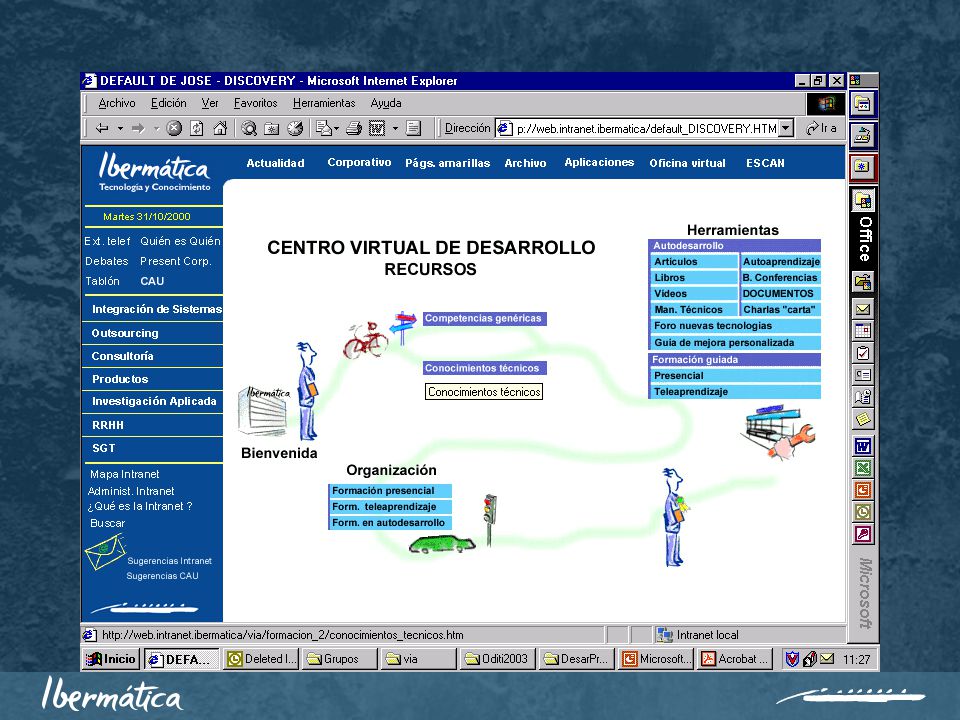Open the Actualidad section in top navigation

point(275,163)
